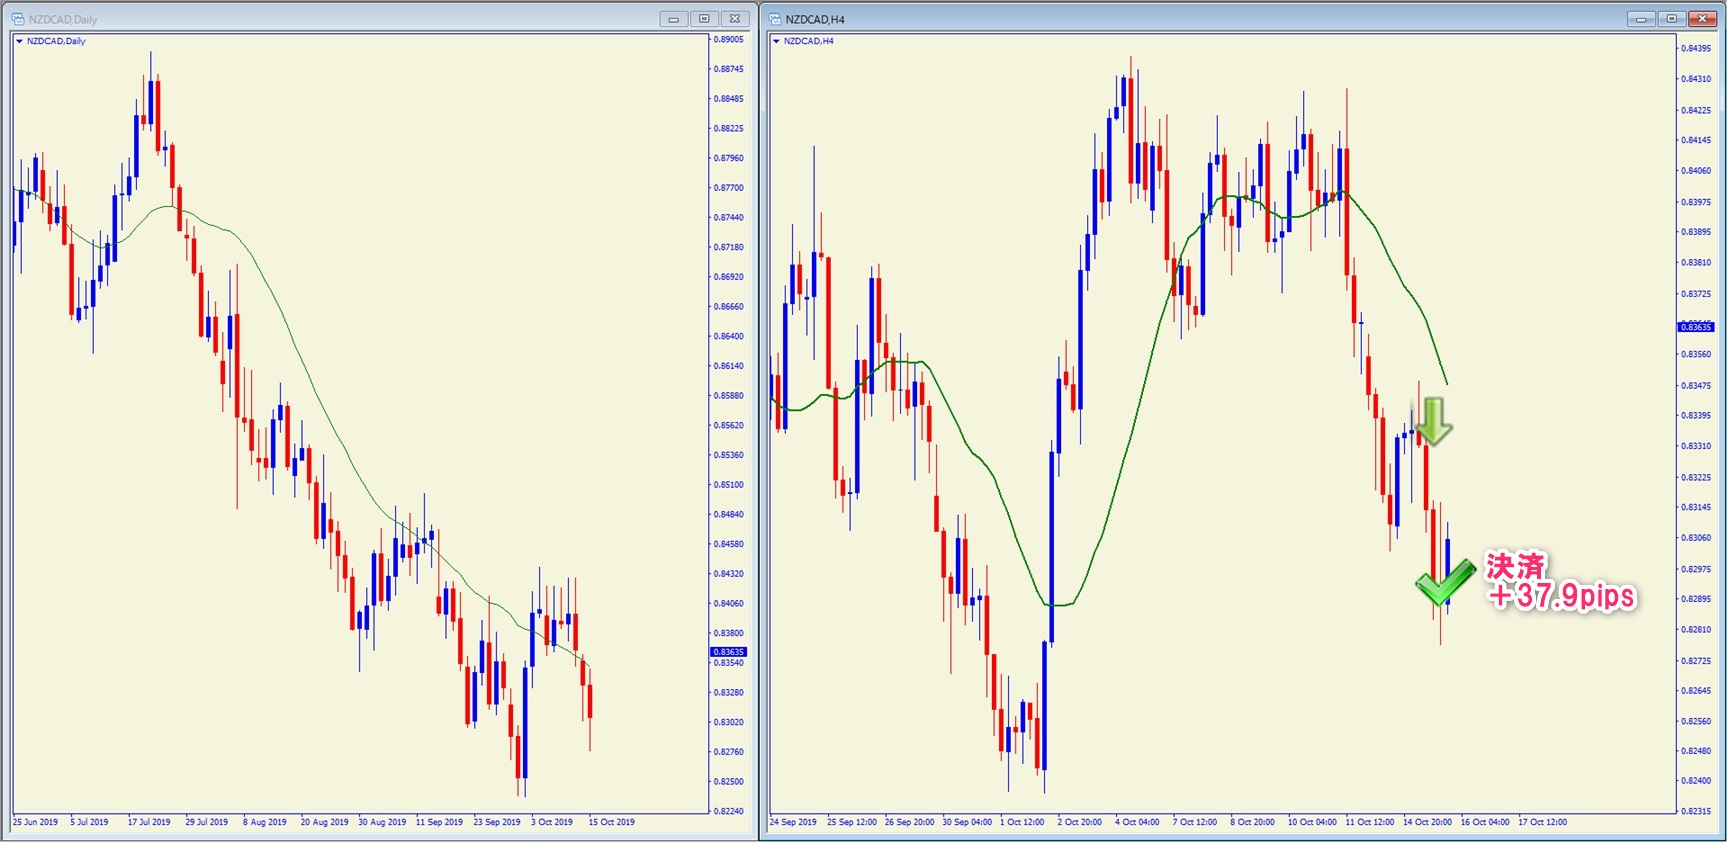Maximize the NZDCAD,H4 chart window

(x=1671, y=19)
